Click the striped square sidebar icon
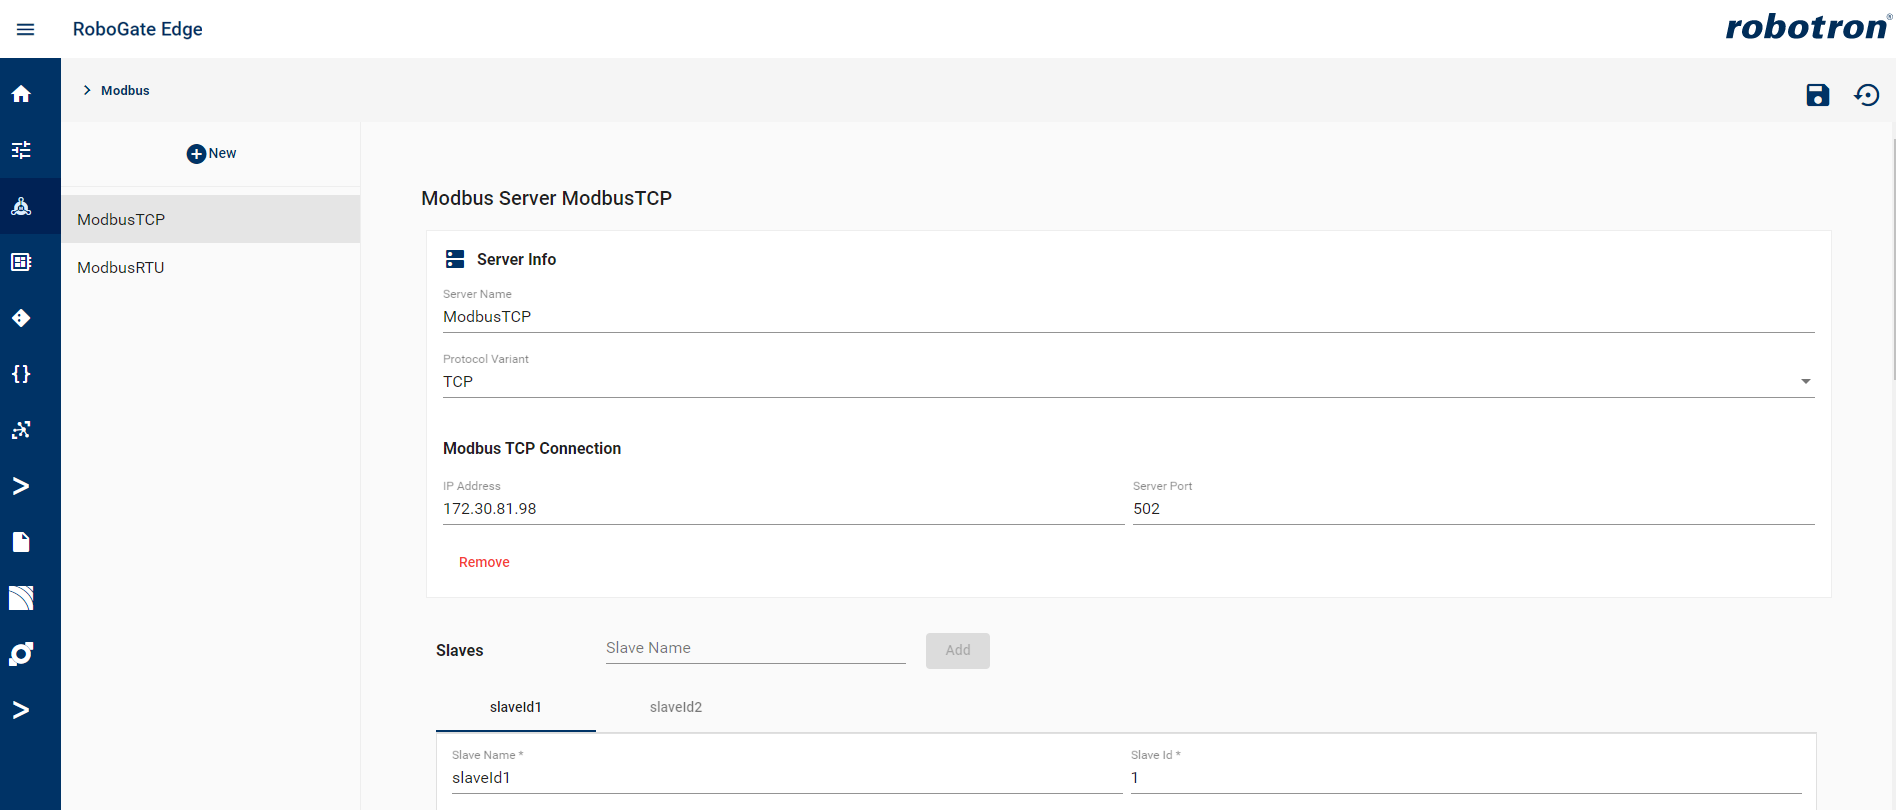The height and width of the screenshot is (810, 1896). tap(21, 598)
